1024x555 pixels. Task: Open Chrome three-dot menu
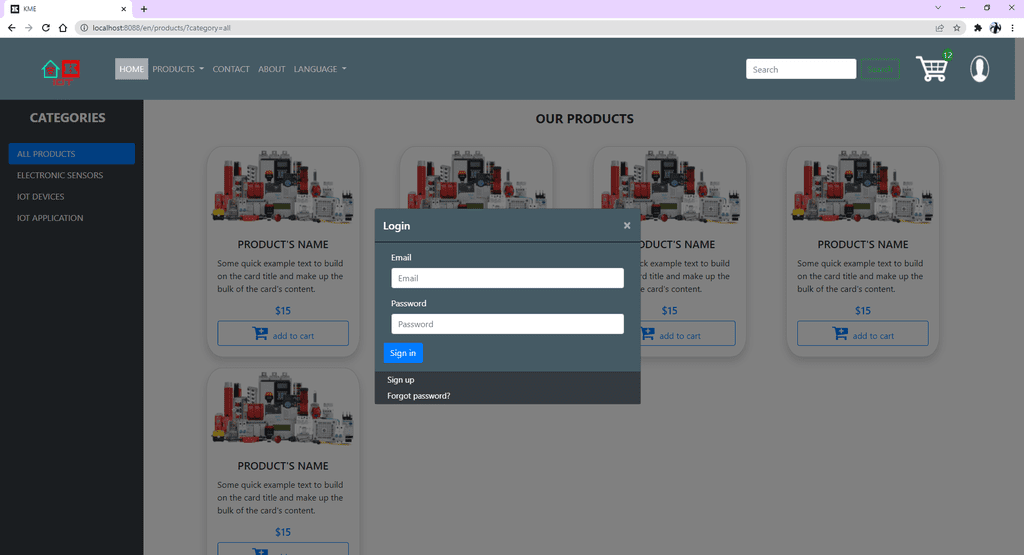pos(1012,27)
